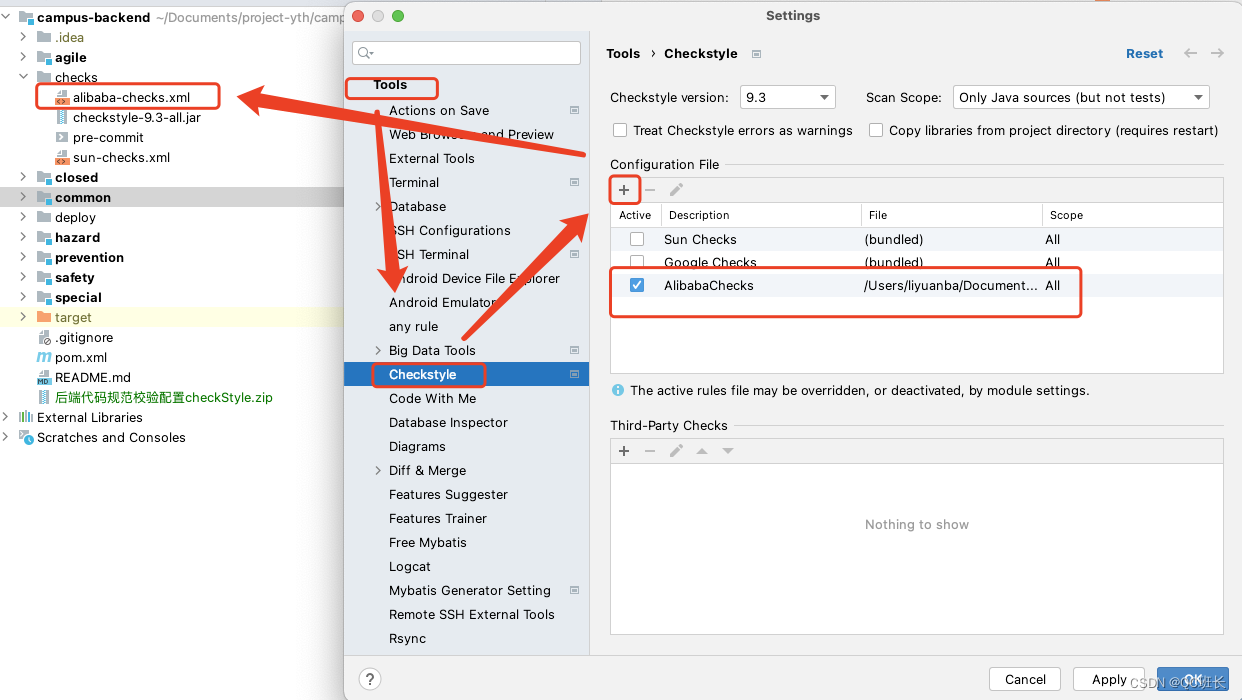Navigate forward using the right arrow near Reset
1242x700 pixels.
click(1218, 53)
